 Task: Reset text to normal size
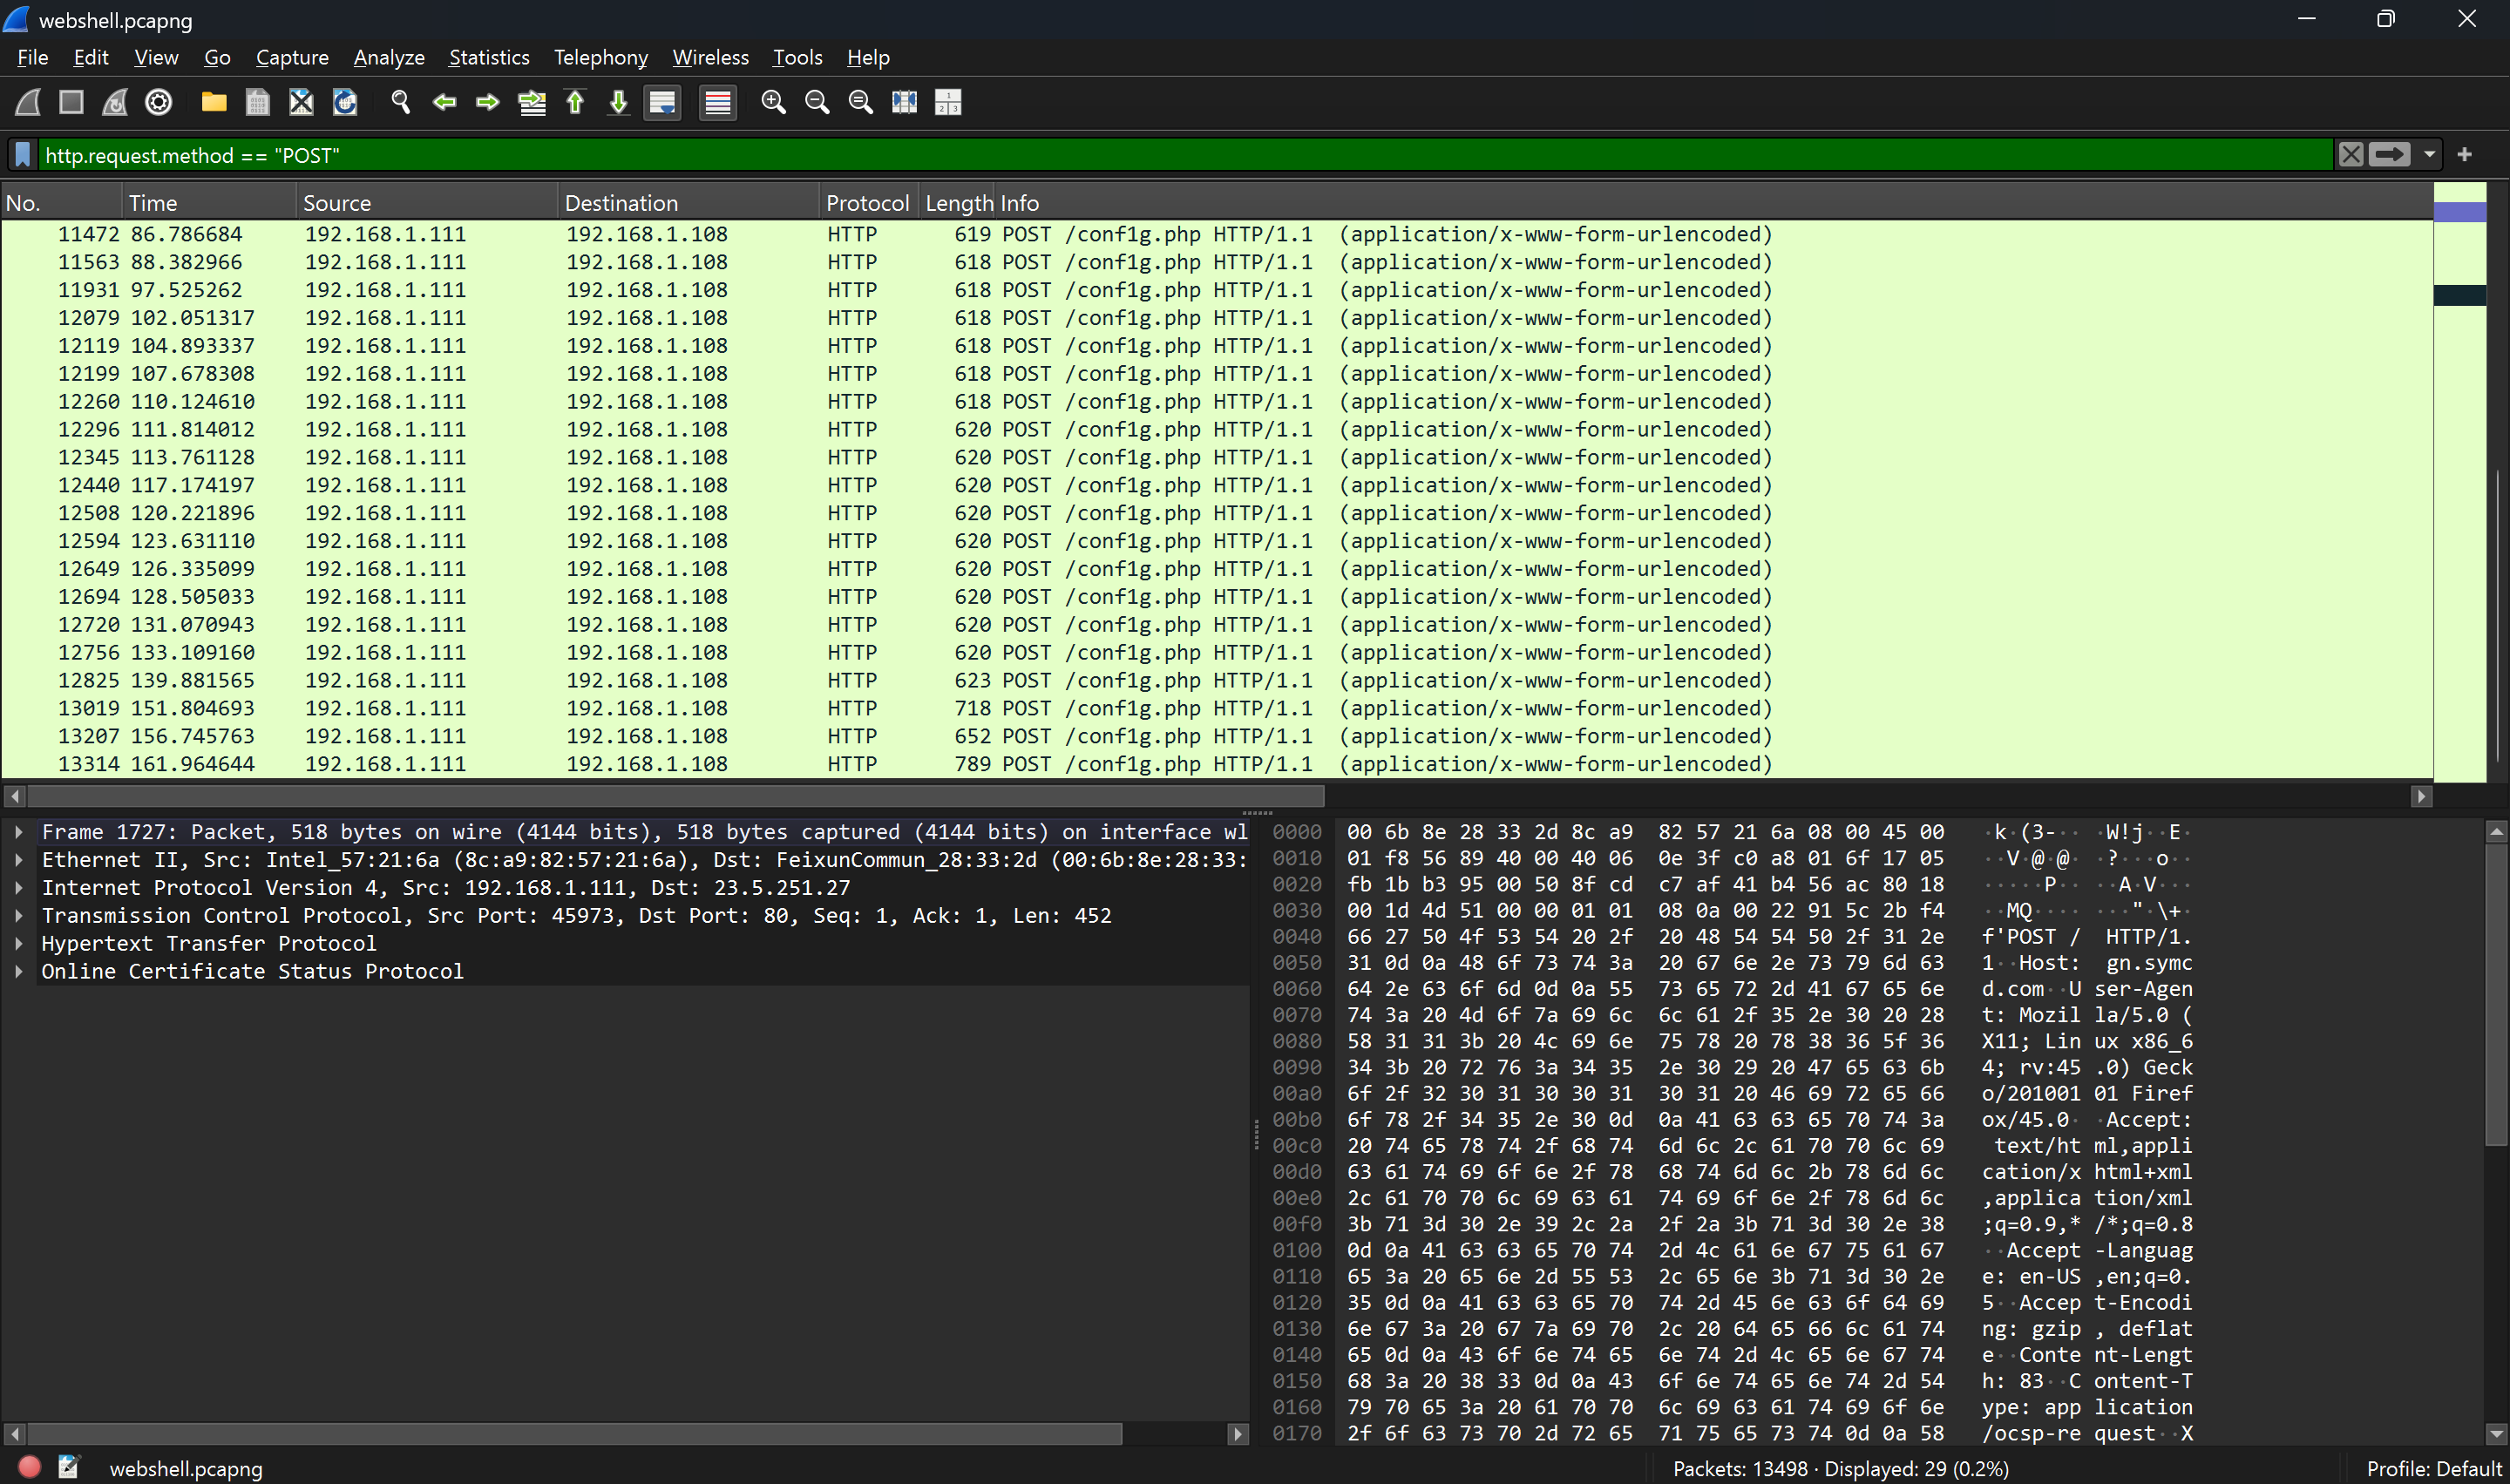tap(860, 102)
